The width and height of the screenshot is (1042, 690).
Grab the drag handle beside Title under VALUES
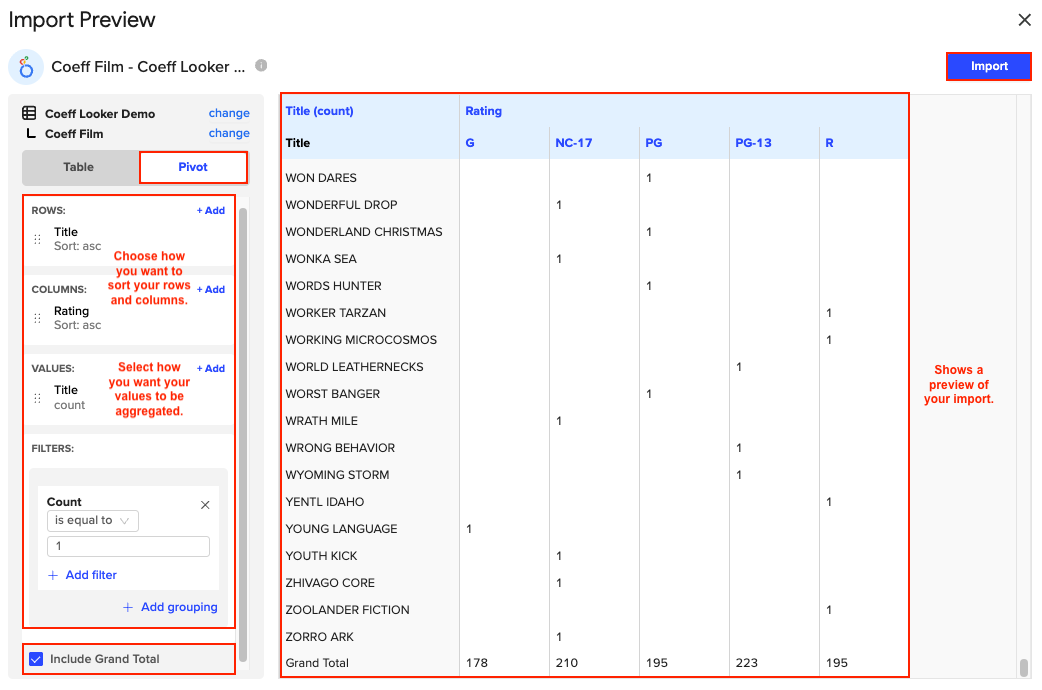click(36, 397)
